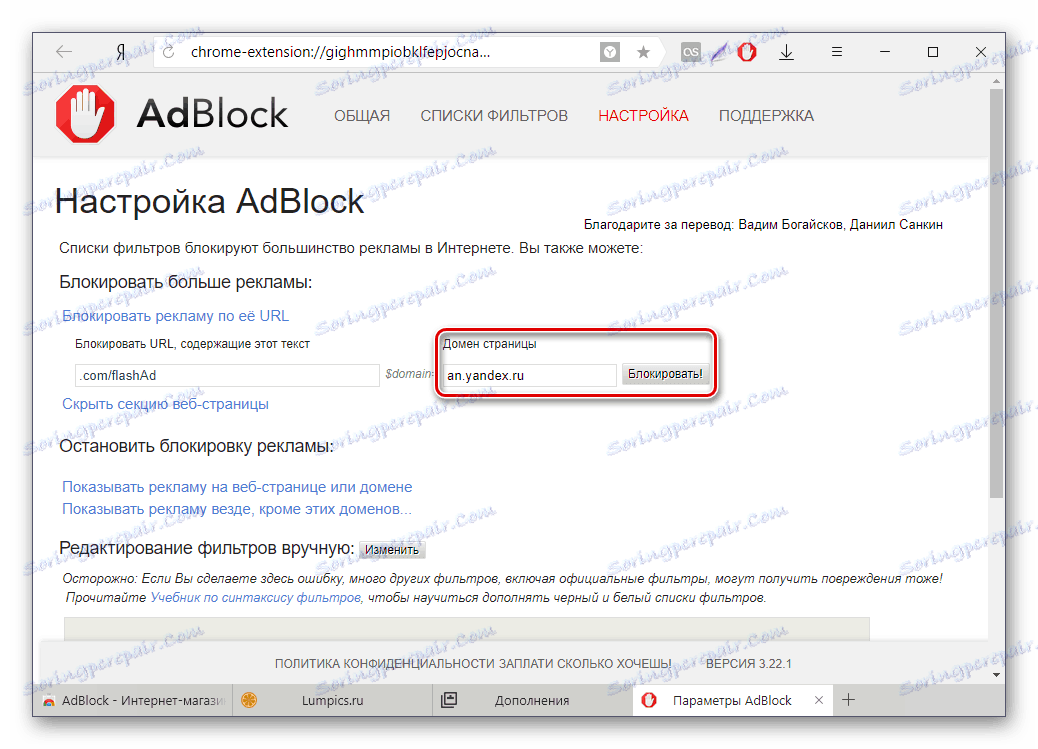Bookmark page with the star icon
The height and width of the screenshot is (749, 1038).
tap(643, 52)
